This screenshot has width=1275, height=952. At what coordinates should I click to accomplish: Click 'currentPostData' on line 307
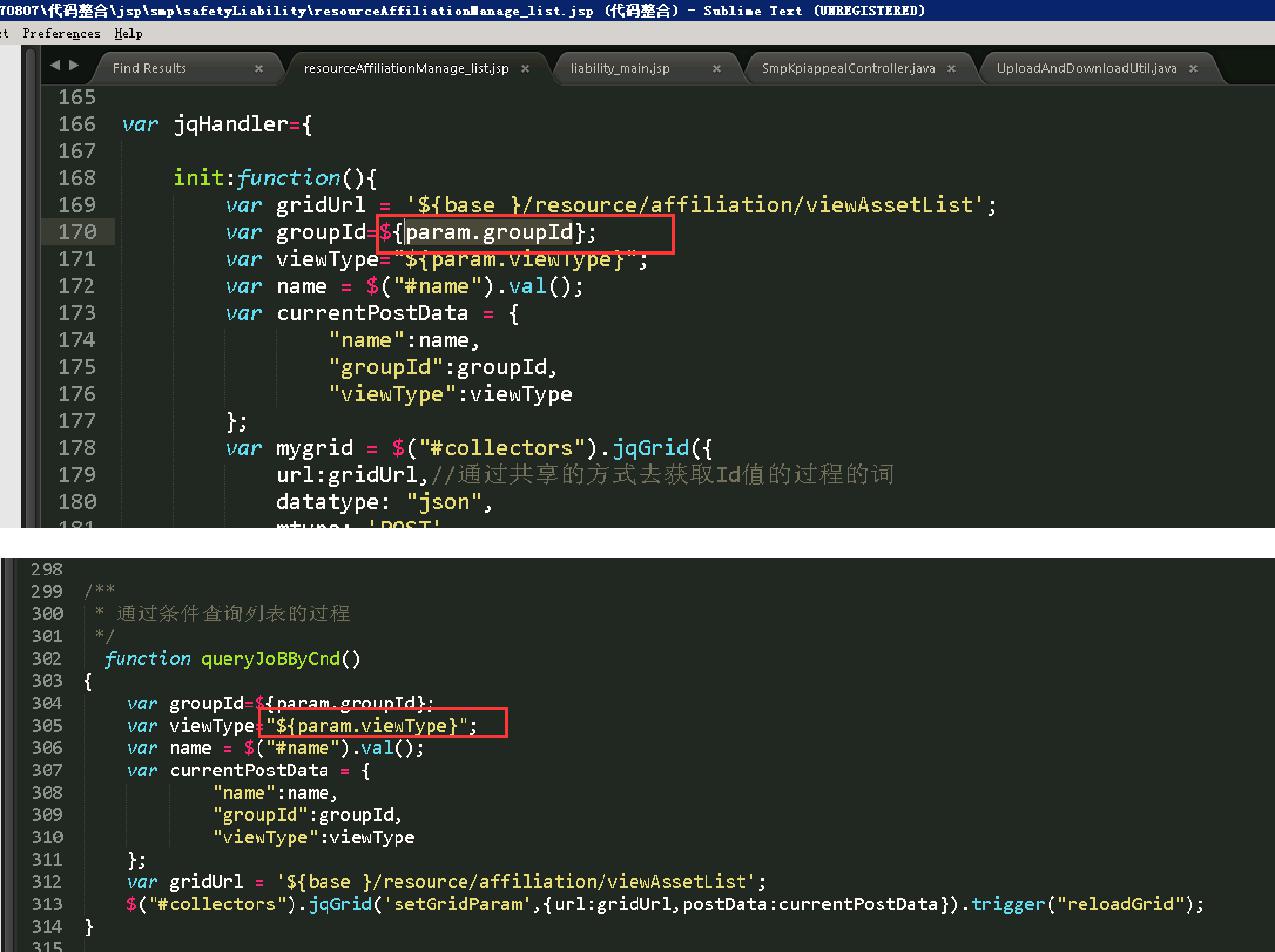click(249, 770)
